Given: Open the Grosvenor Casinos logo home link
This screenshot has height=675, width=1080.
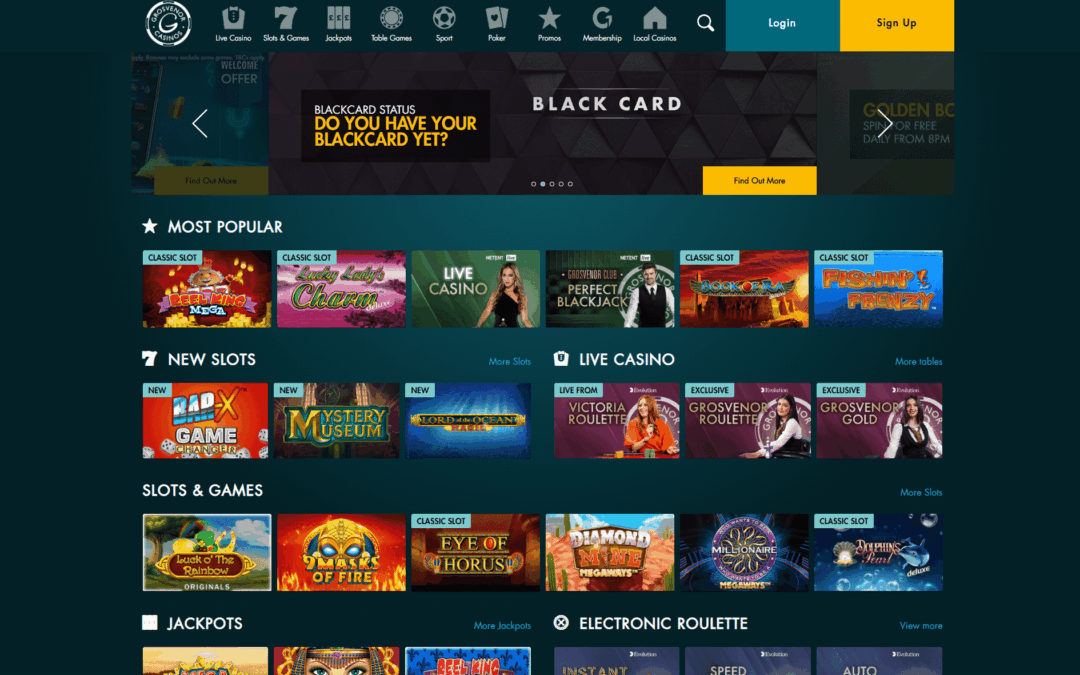Looking at the screenshot, I should click(168, 23).
